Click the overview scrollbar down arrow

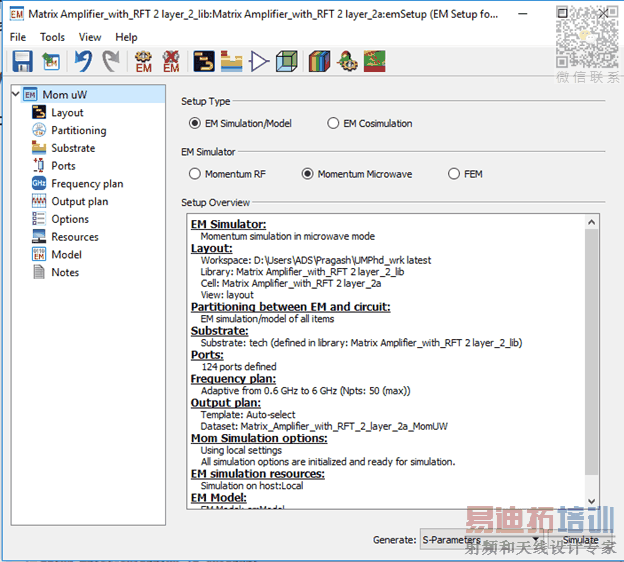[592, 501]
